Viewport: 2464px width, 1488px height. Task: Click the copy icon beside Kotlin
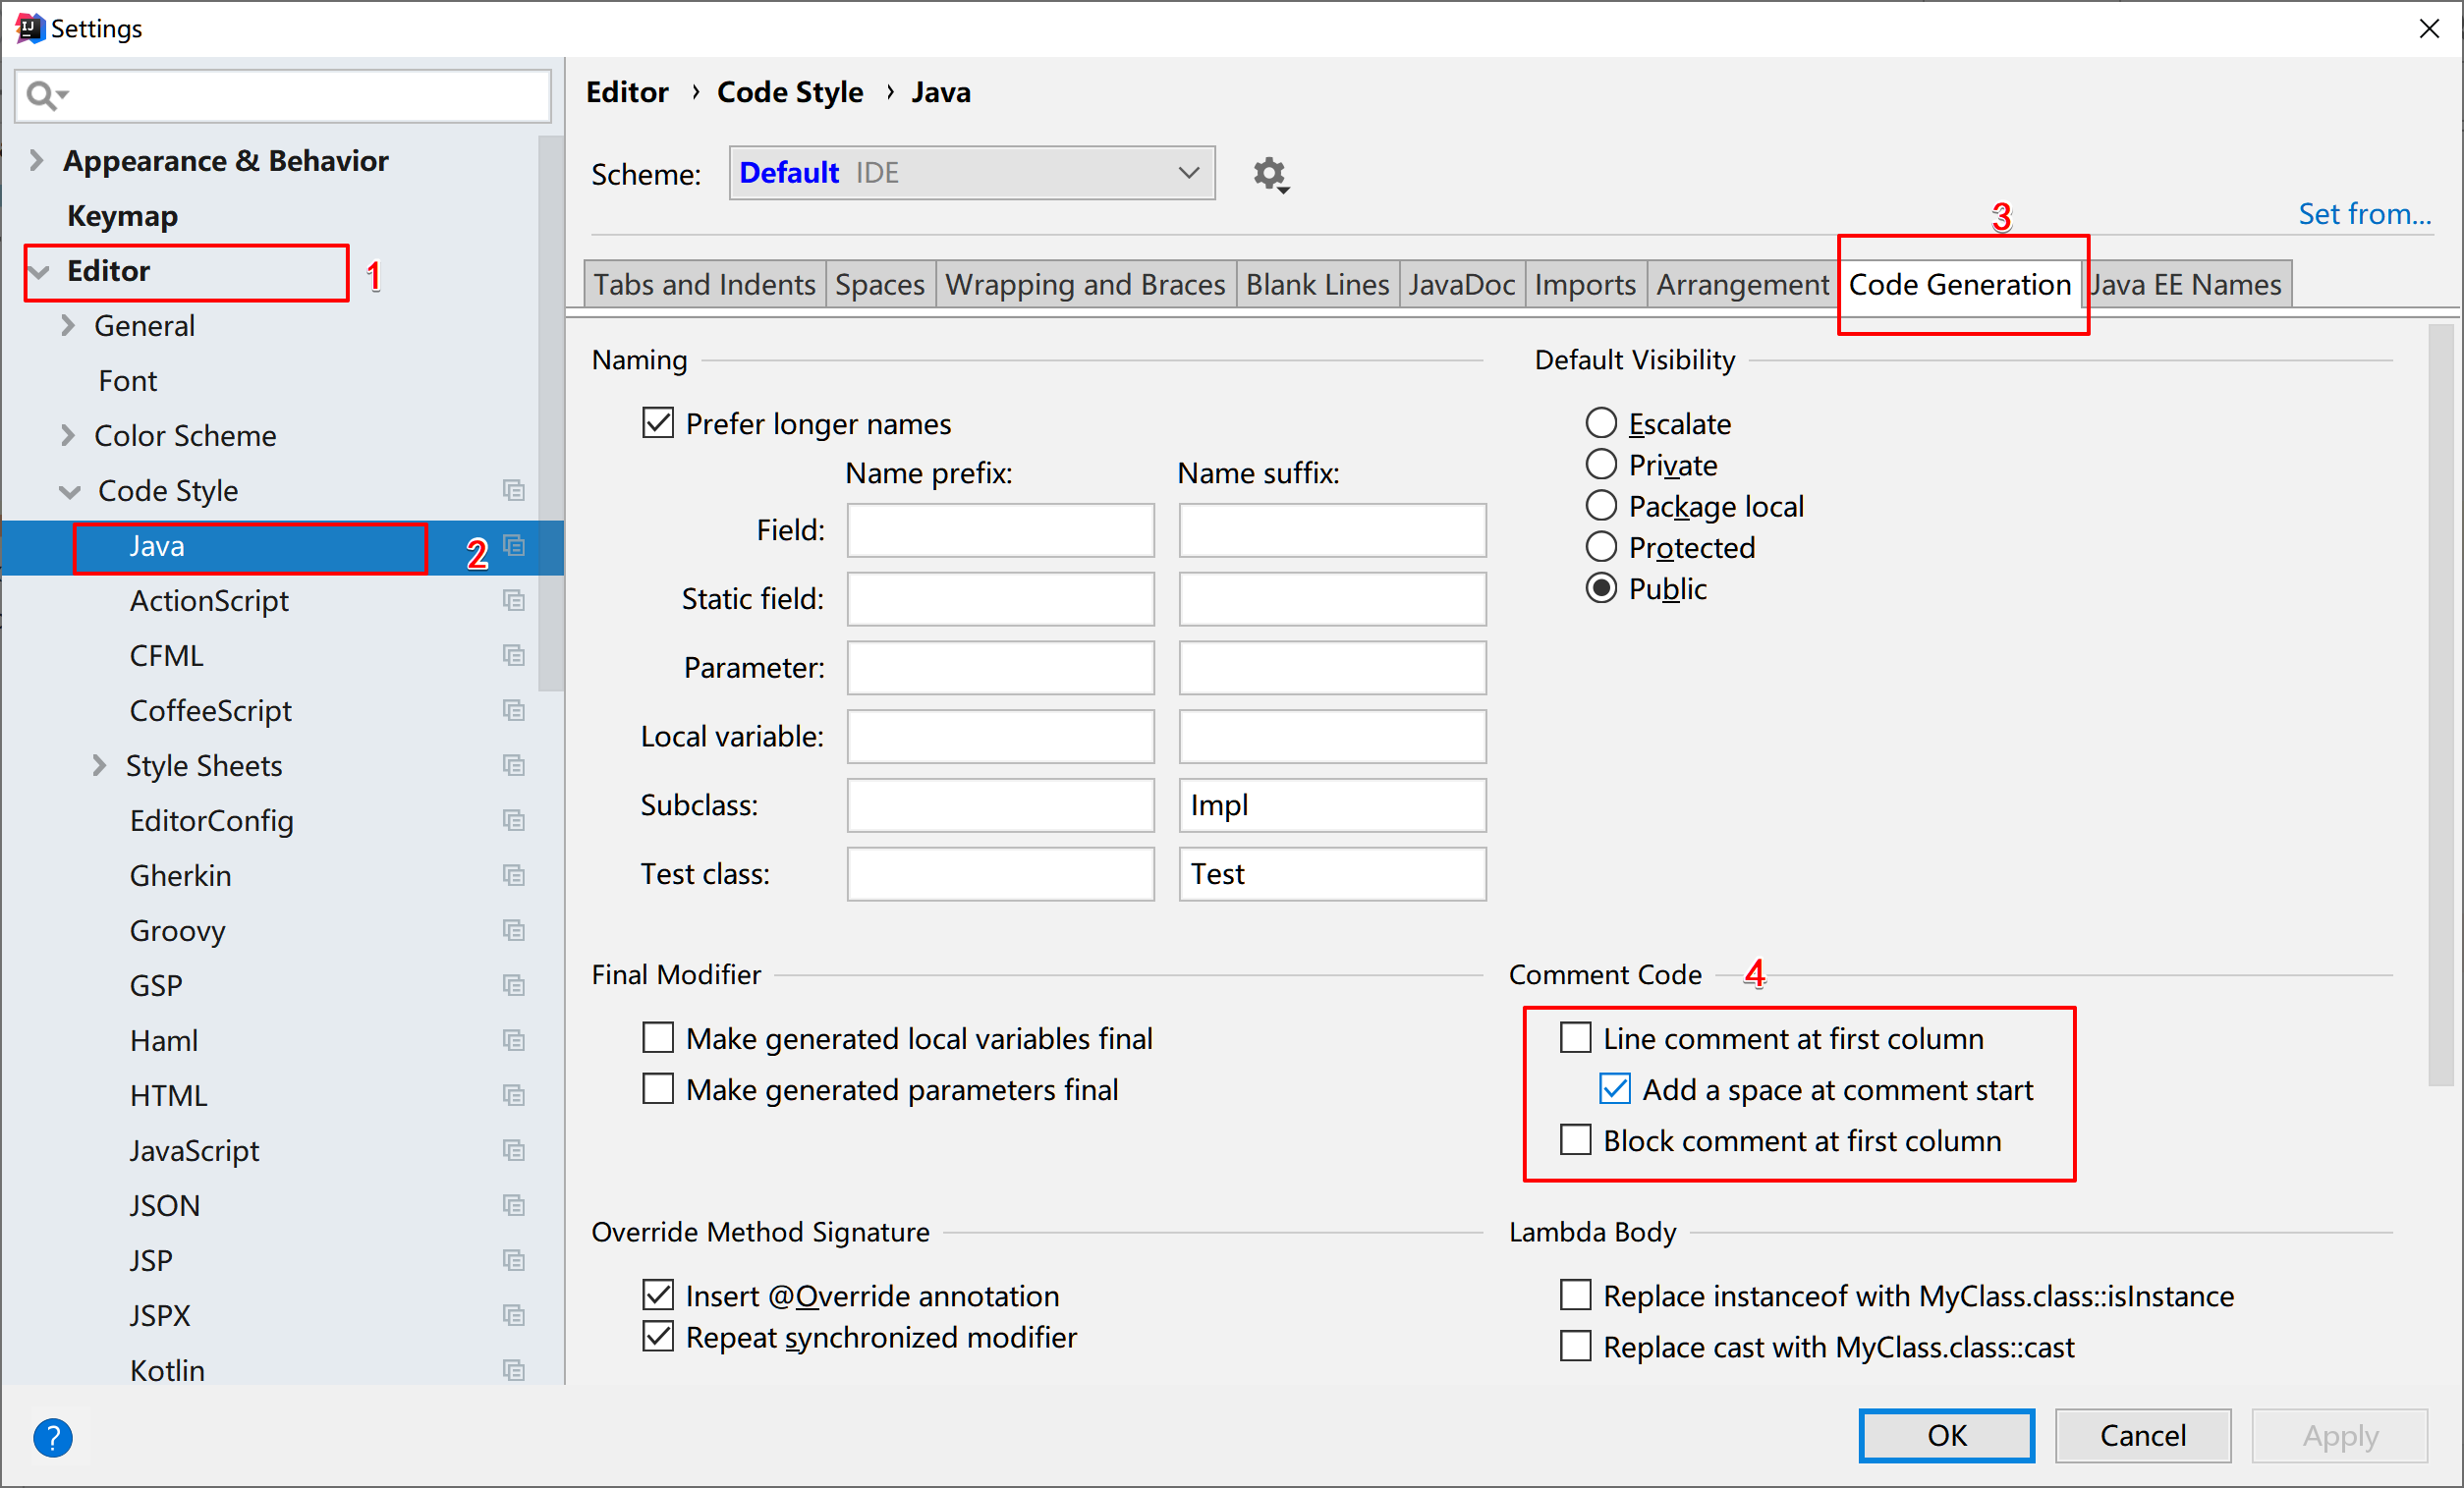[x=513, y=1370]
